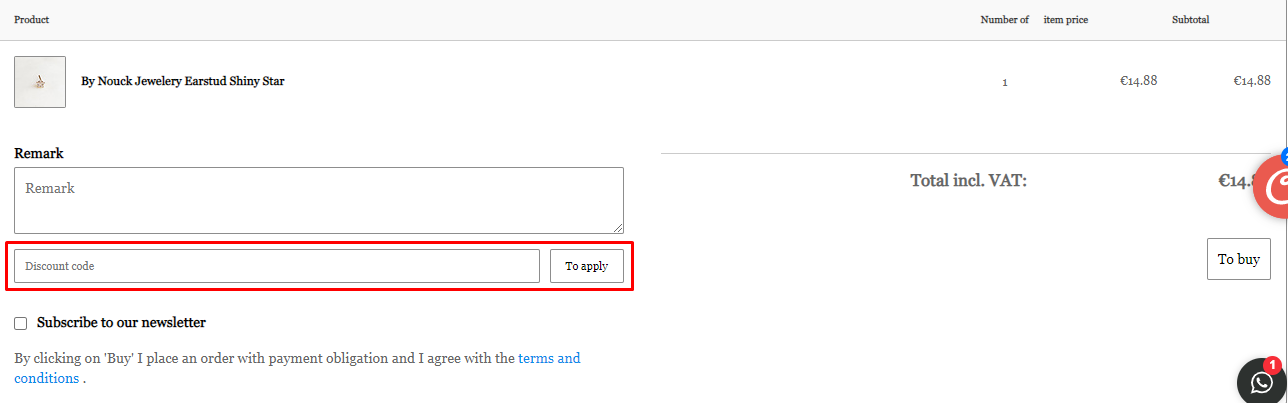Click the To apply button

[x=587, y=266]
